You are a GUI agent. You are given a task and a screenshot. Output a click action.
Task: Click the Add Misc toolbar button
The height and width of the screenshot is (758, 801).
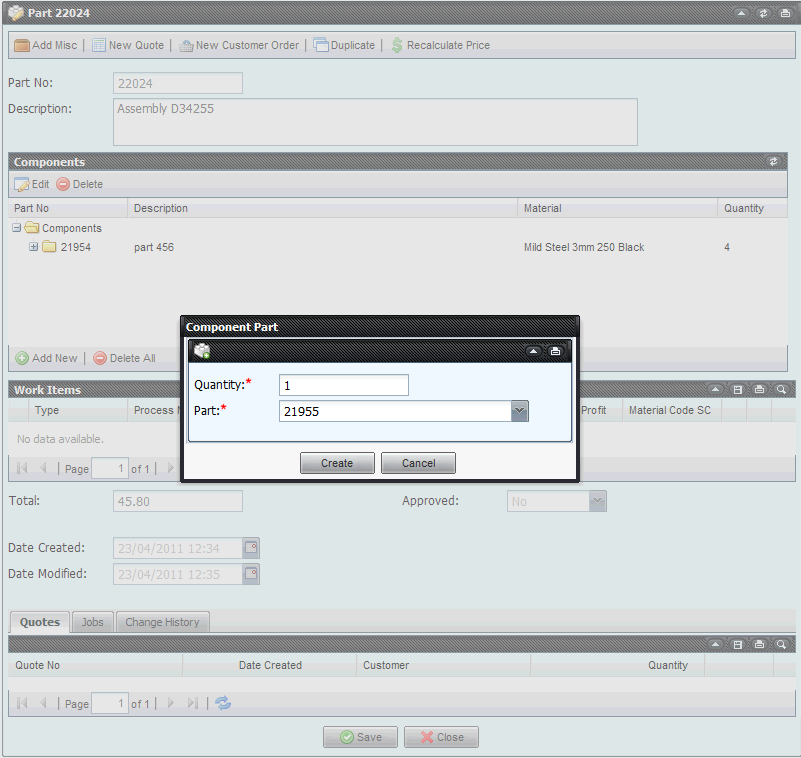point(45,45)
